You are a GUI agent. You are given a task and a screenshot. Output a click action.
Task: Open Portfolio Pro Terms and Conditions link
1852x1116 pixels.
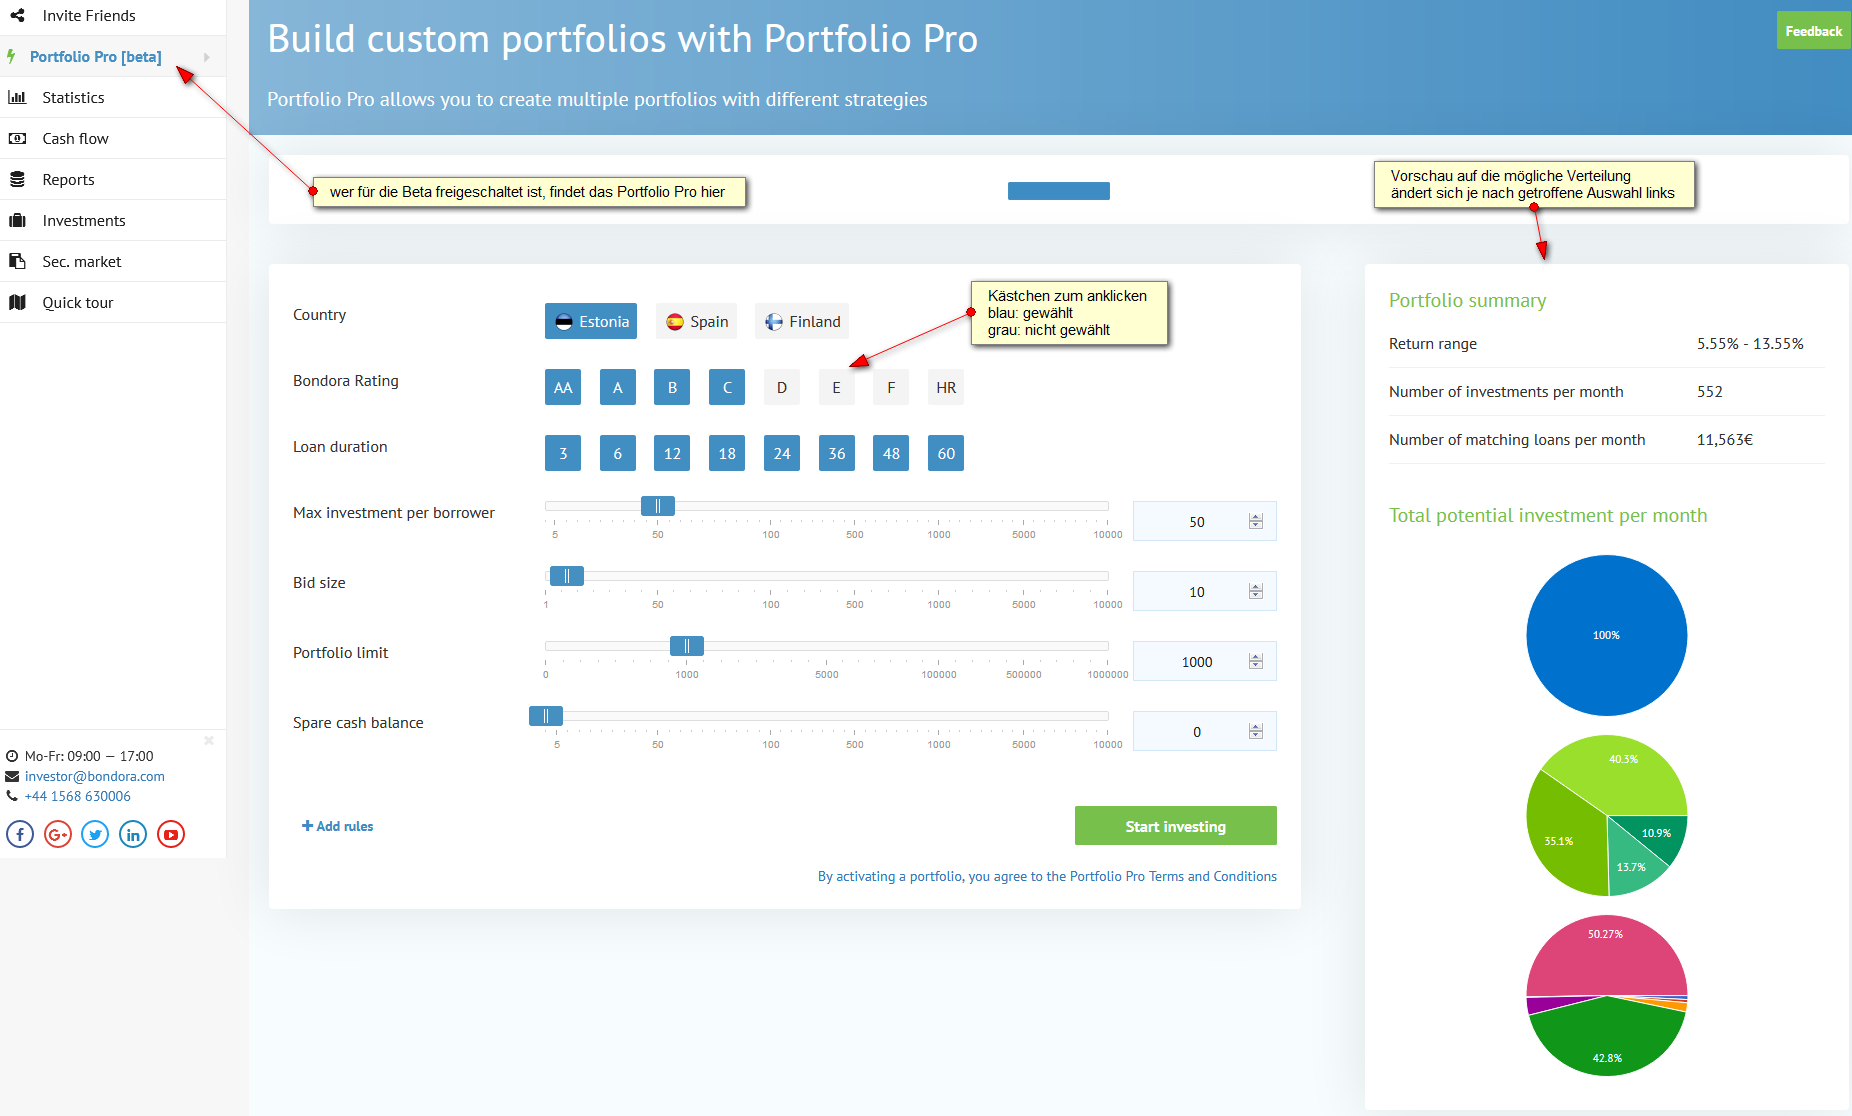point(1173,876)
